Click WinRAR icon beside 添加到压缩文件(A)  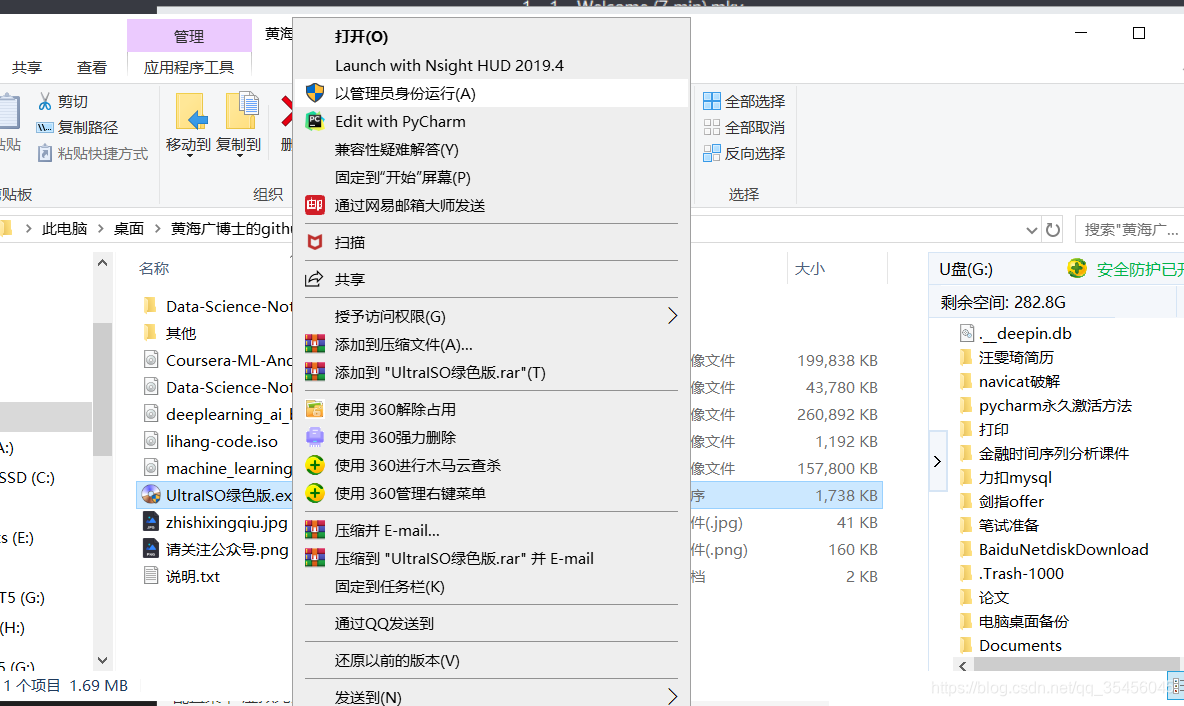point(315,344)
